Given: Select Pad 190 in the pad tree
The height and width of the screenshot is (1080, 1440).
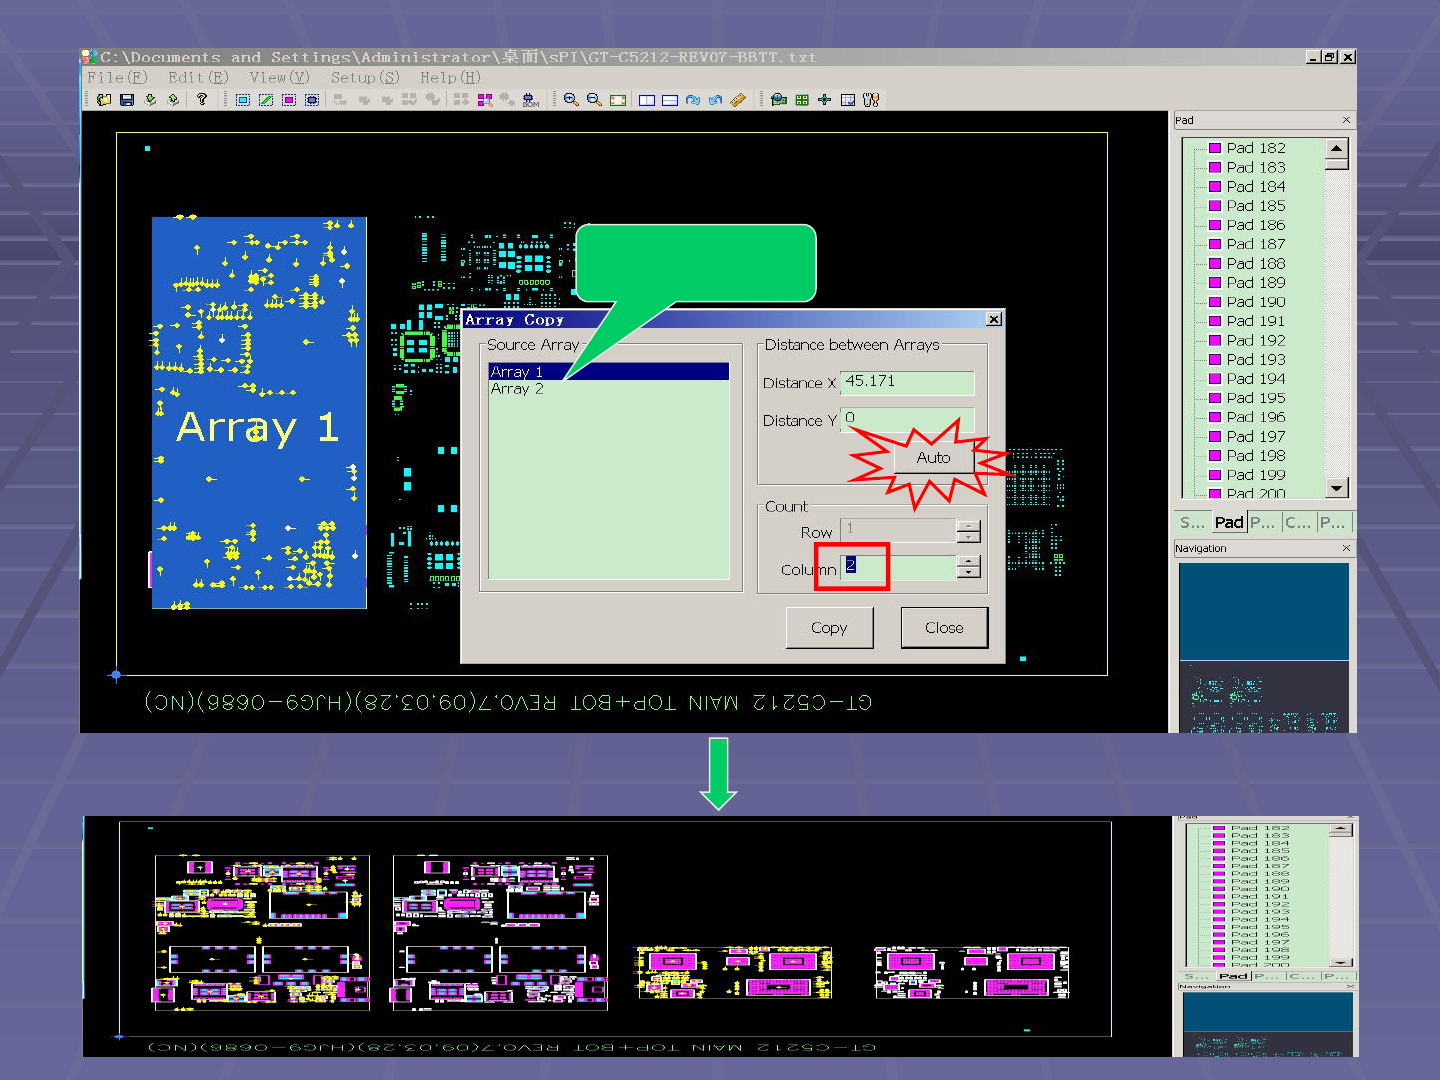Looking at the screenshot, I should click(x=1256, y=302).
